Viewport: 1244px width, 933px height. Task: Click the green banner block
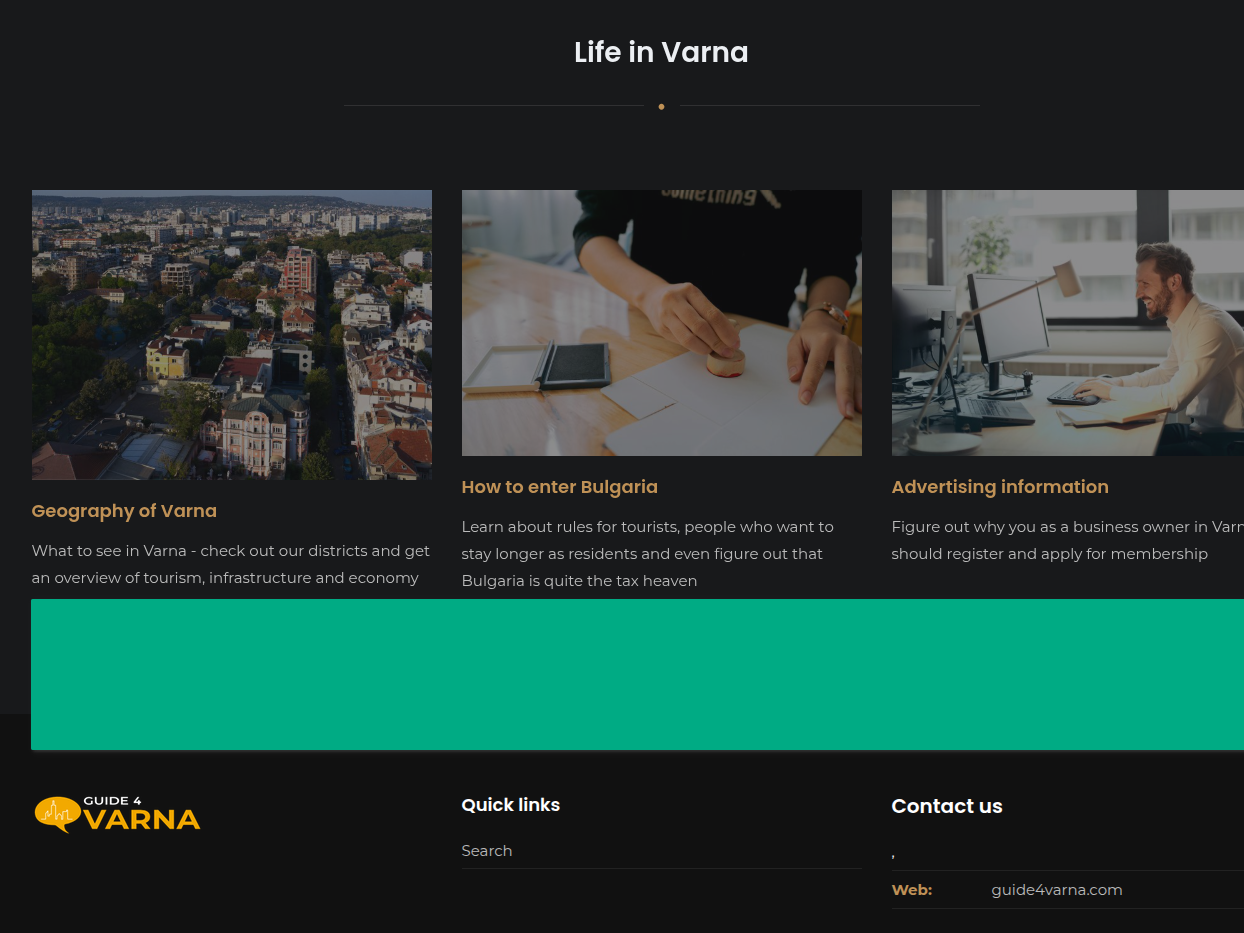pos(638,675)
